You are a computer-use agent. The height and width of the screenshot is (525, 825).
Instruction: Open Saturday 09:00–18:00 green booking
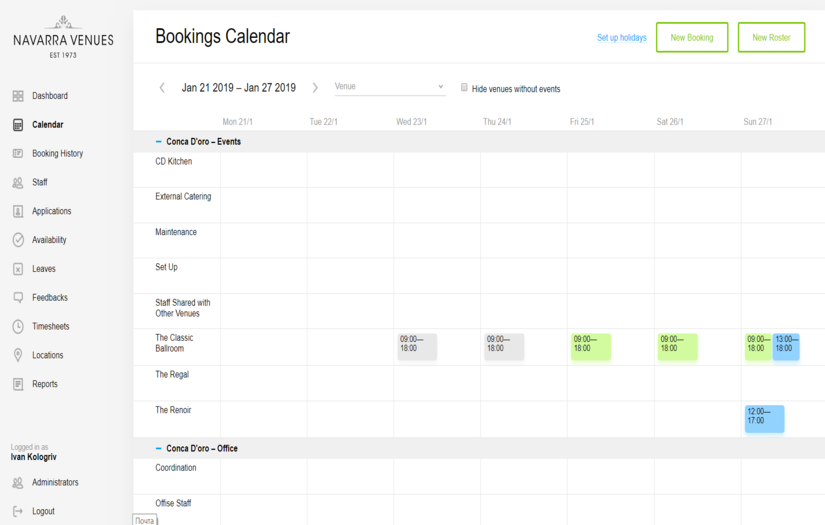click(x=678, y=347)
